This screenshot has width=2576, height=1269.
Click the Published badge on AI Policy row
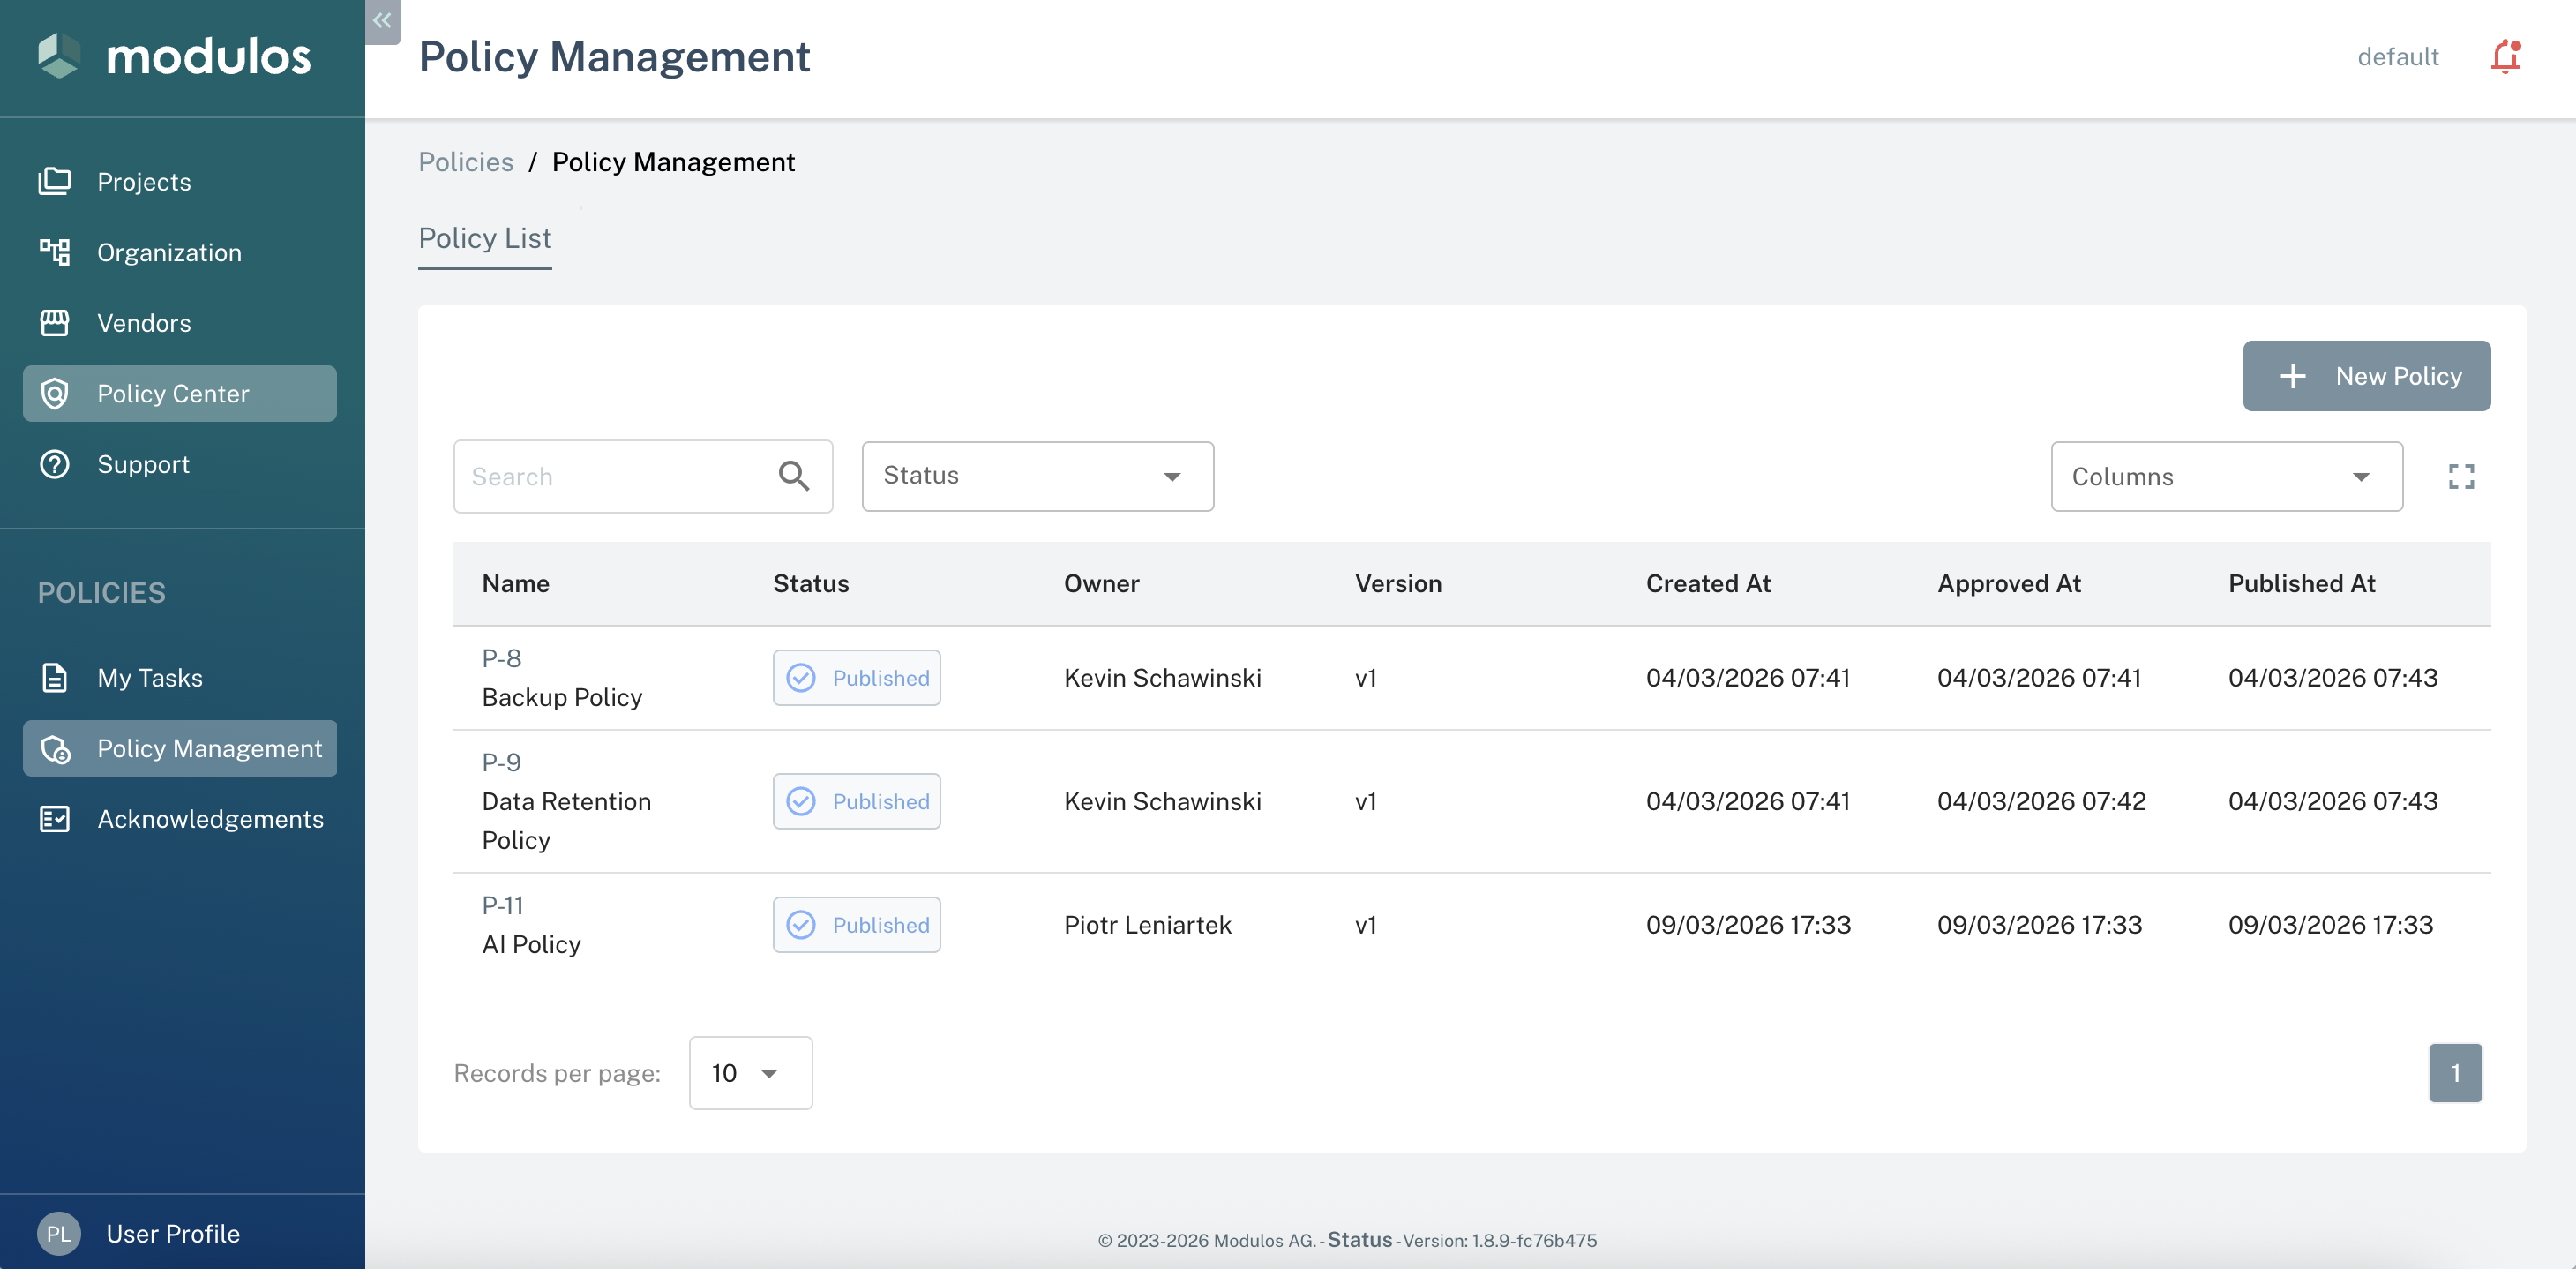point(856,924)
